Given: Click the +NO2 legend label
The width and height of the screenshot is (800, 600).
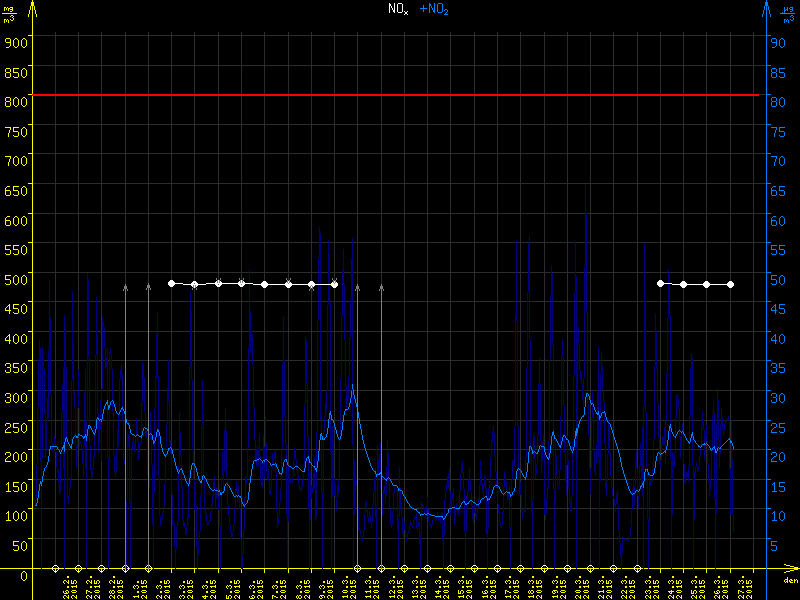Looking at the screenshot, I should click(433, 9).
